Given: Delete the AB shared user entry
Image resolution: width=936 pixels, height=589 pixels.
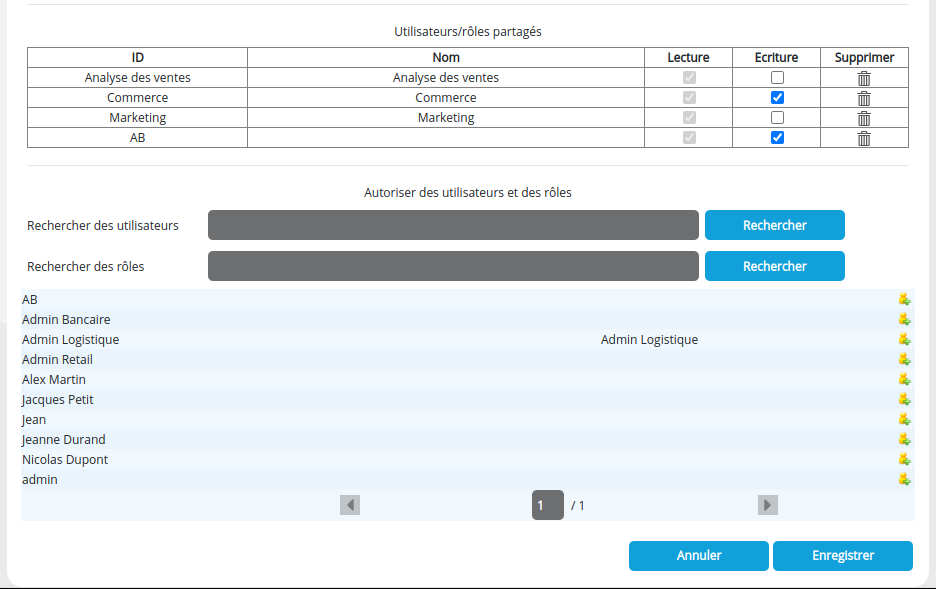Looking at the screenshot, I should tap(864, 138).
